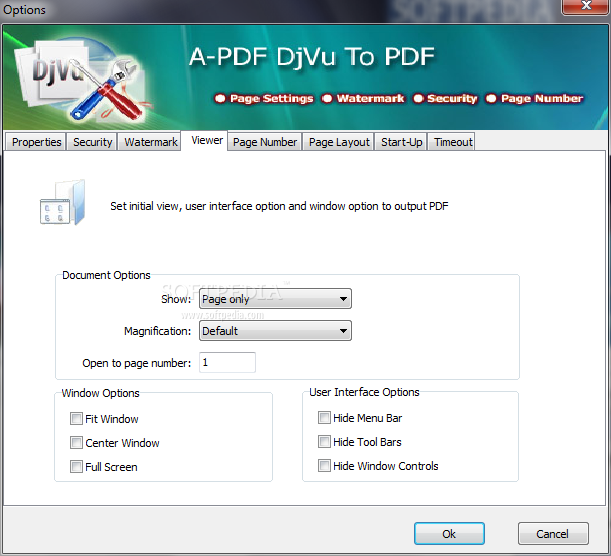Screen dimensions: 611x556
Task: Click the 'Open to page number:' label
Action: click(136, 363)
